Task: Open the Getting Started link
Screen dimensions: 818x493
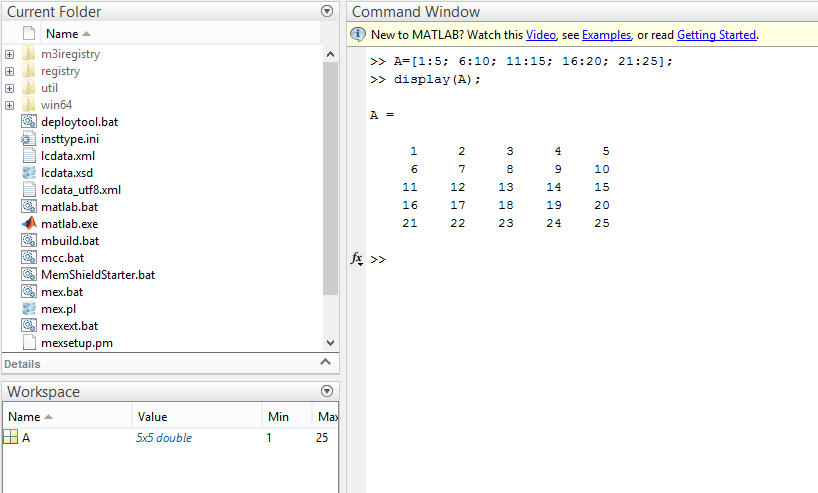Action: coord(716,35)
